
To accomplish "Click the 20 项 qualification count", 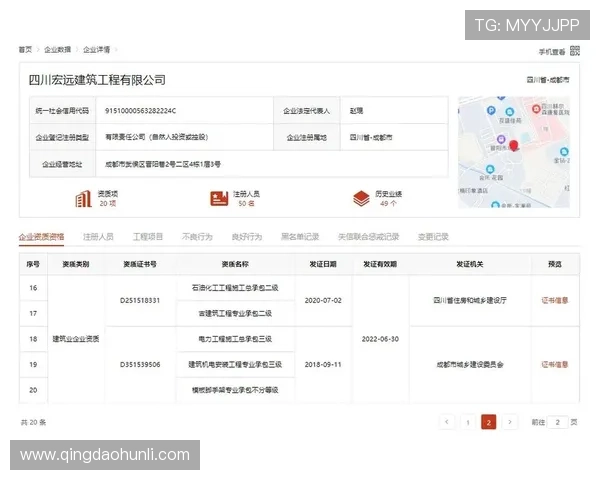I will point(108,204).
